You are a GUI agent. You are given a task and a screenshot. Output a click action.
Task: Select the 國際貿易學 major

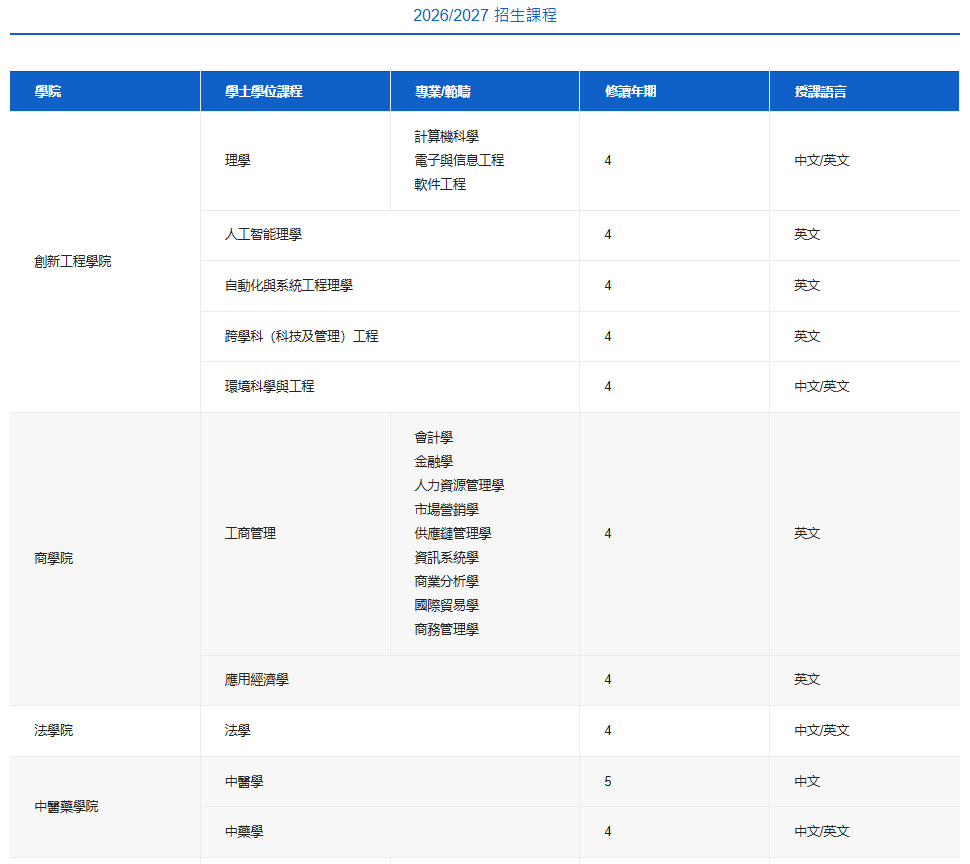coord(446,605)
